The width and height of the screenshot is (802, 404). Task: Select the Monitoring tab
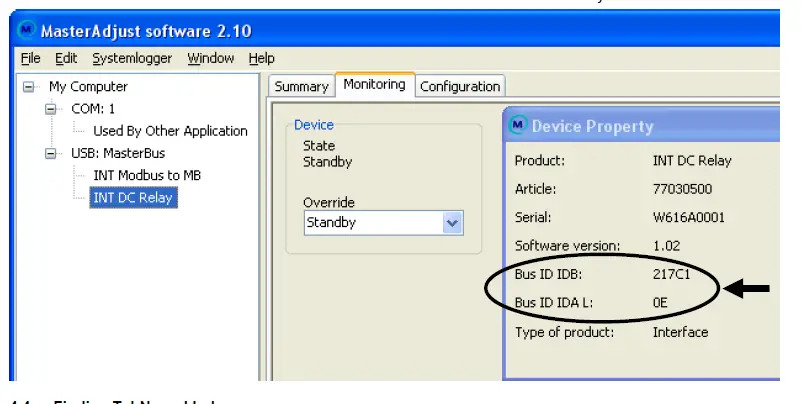pyautogui.click(x=374, y=84)
